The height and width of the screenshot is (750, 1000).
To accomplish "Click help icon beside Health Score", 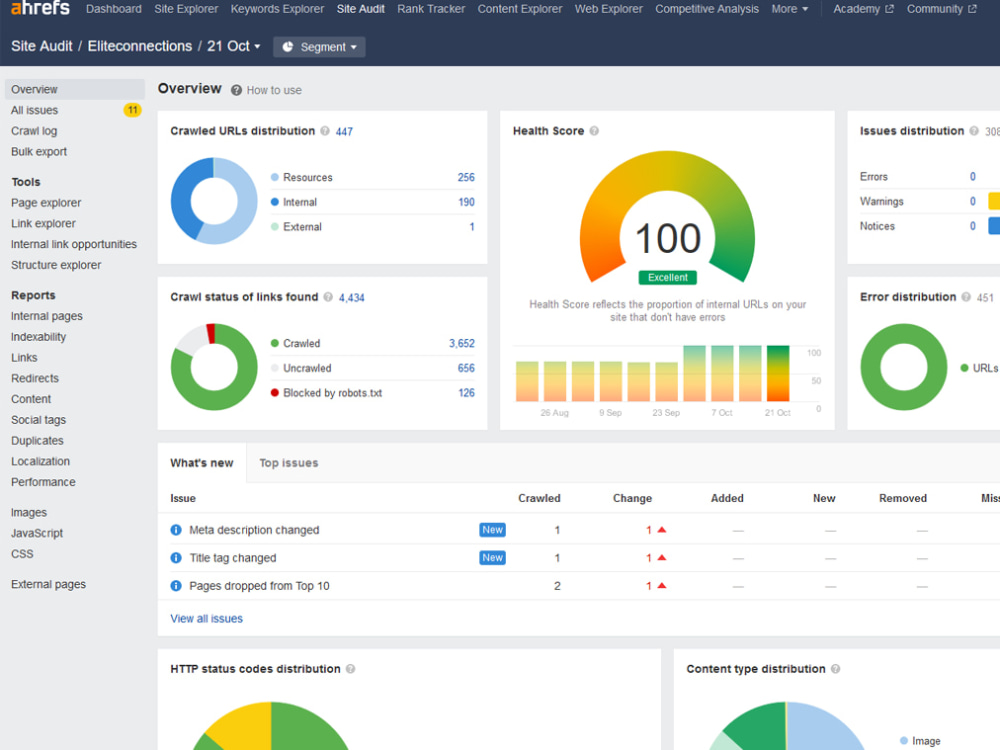I will [x=594, y=131].
